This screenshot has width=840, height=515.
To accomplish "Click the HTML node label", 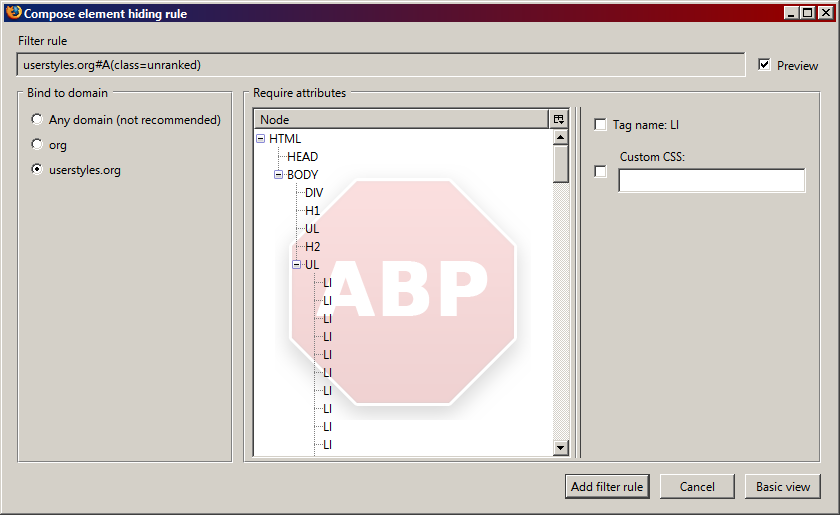I will (x=284, y=138).
